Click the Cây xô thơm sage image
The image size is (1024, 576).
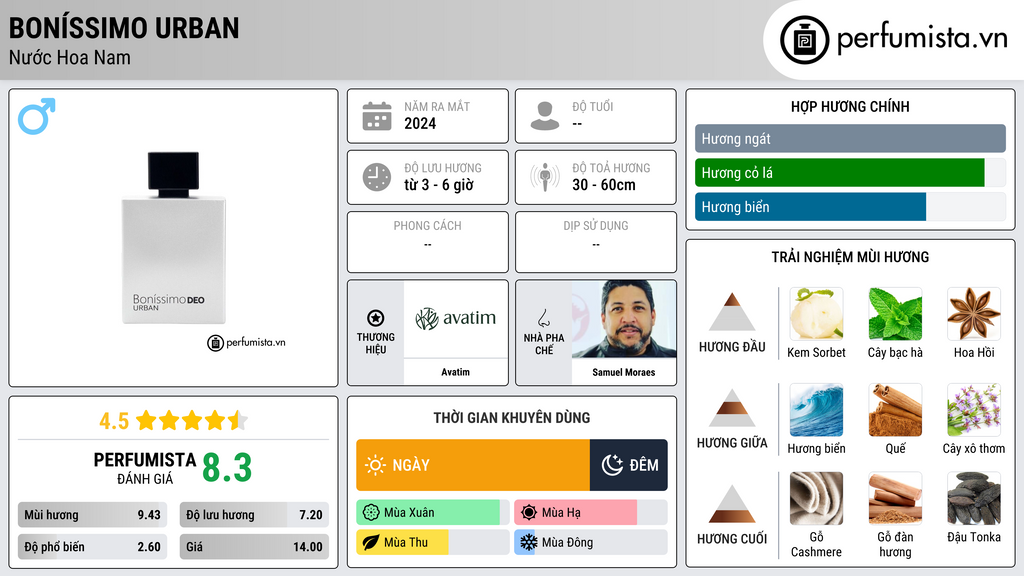[x=974, y=410]
